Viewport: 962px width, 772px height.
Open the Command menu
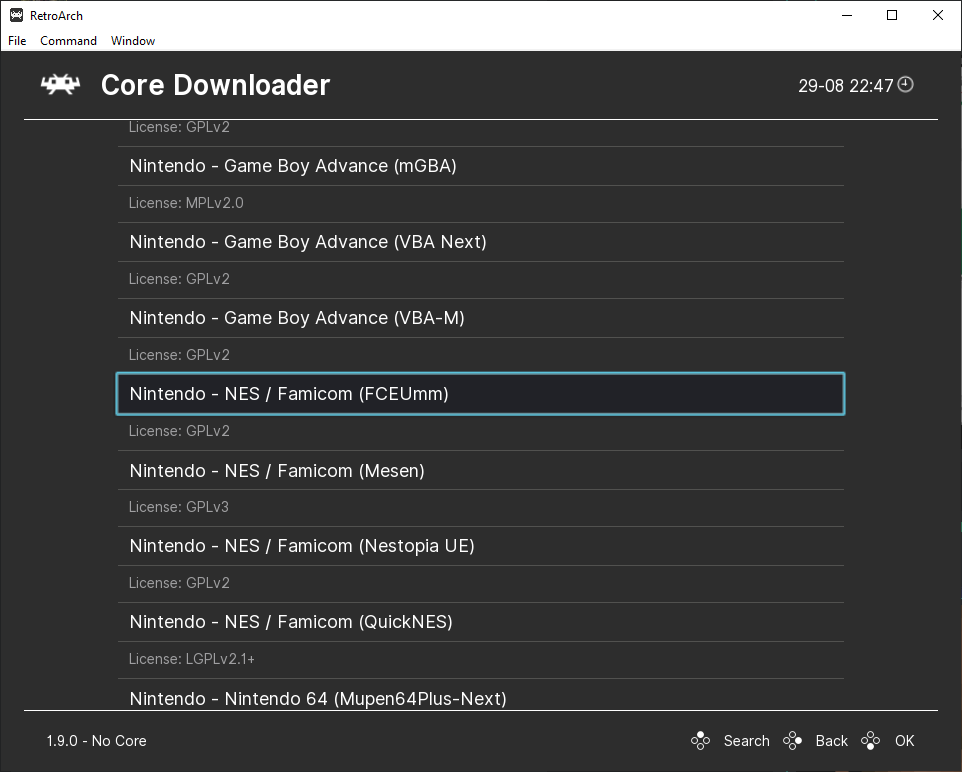pos(68,41)
